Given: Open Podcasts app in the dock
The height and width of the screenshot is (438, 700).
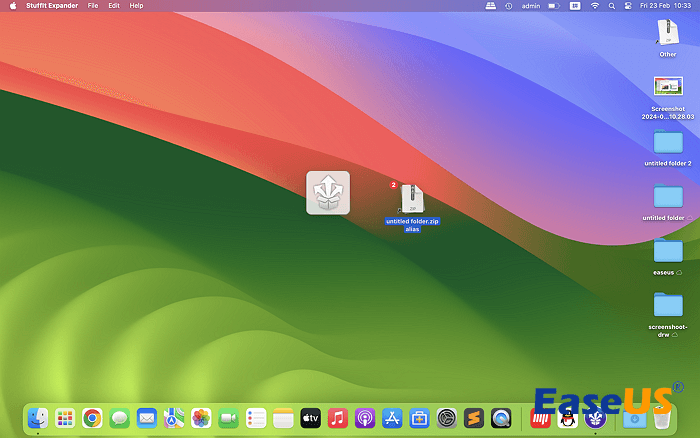Looking at the screenshot, I should [365, 418].
